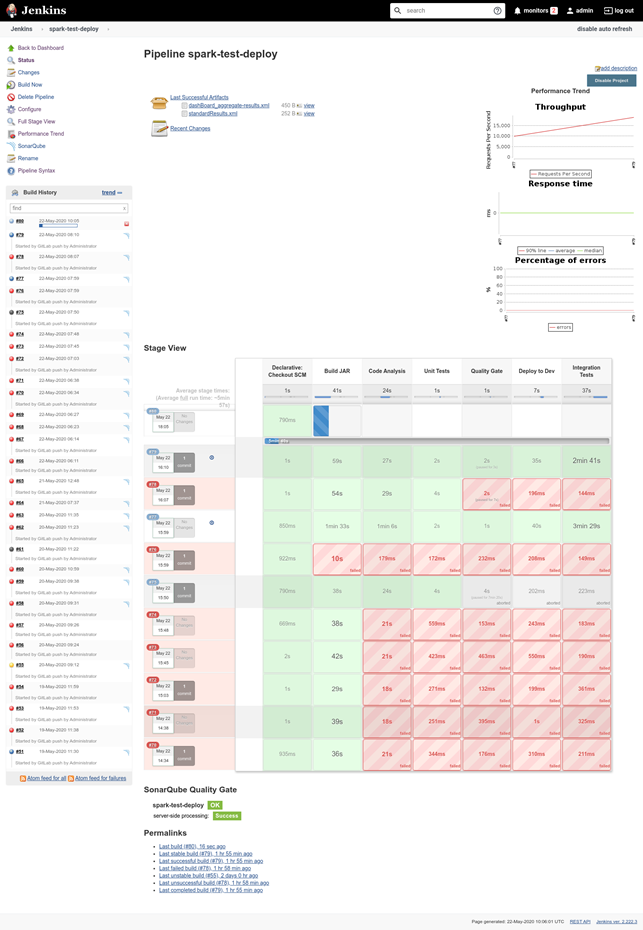
Task: Click the monitors bell icon in header
Action: [x=517, y=11]
